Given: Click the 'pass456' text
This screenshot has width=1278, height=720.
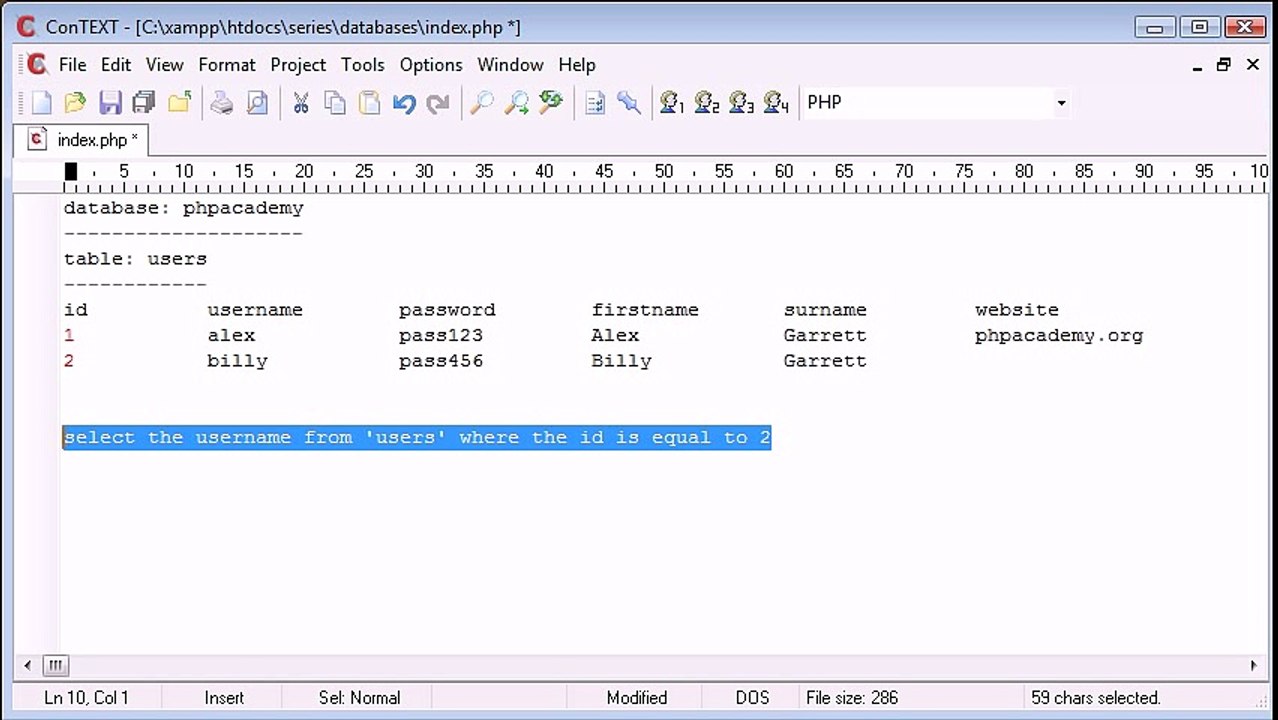Looking at the screenshot, I should [441, 361].
